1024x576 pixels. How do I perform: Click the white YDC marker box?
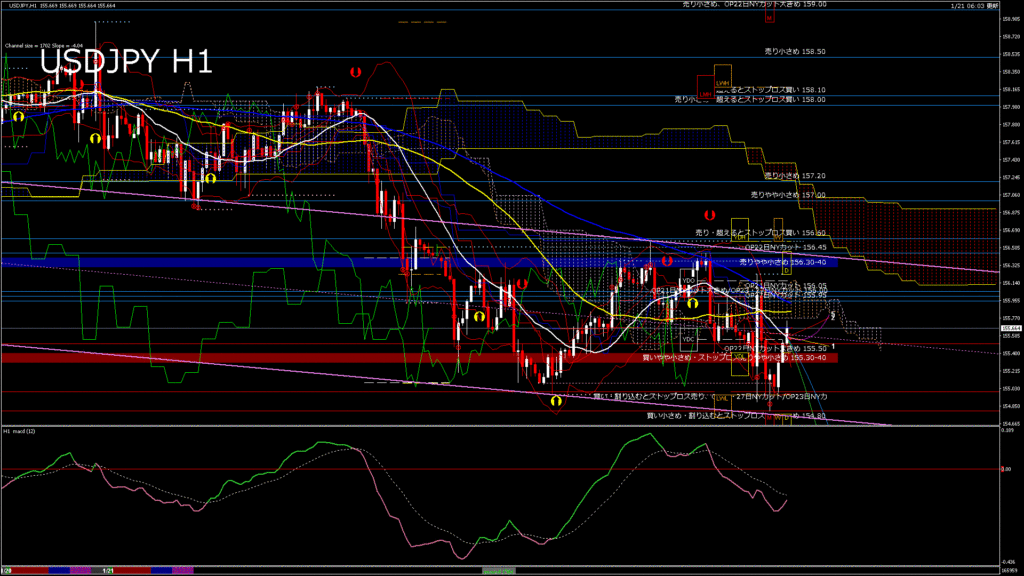pos(688,339)
